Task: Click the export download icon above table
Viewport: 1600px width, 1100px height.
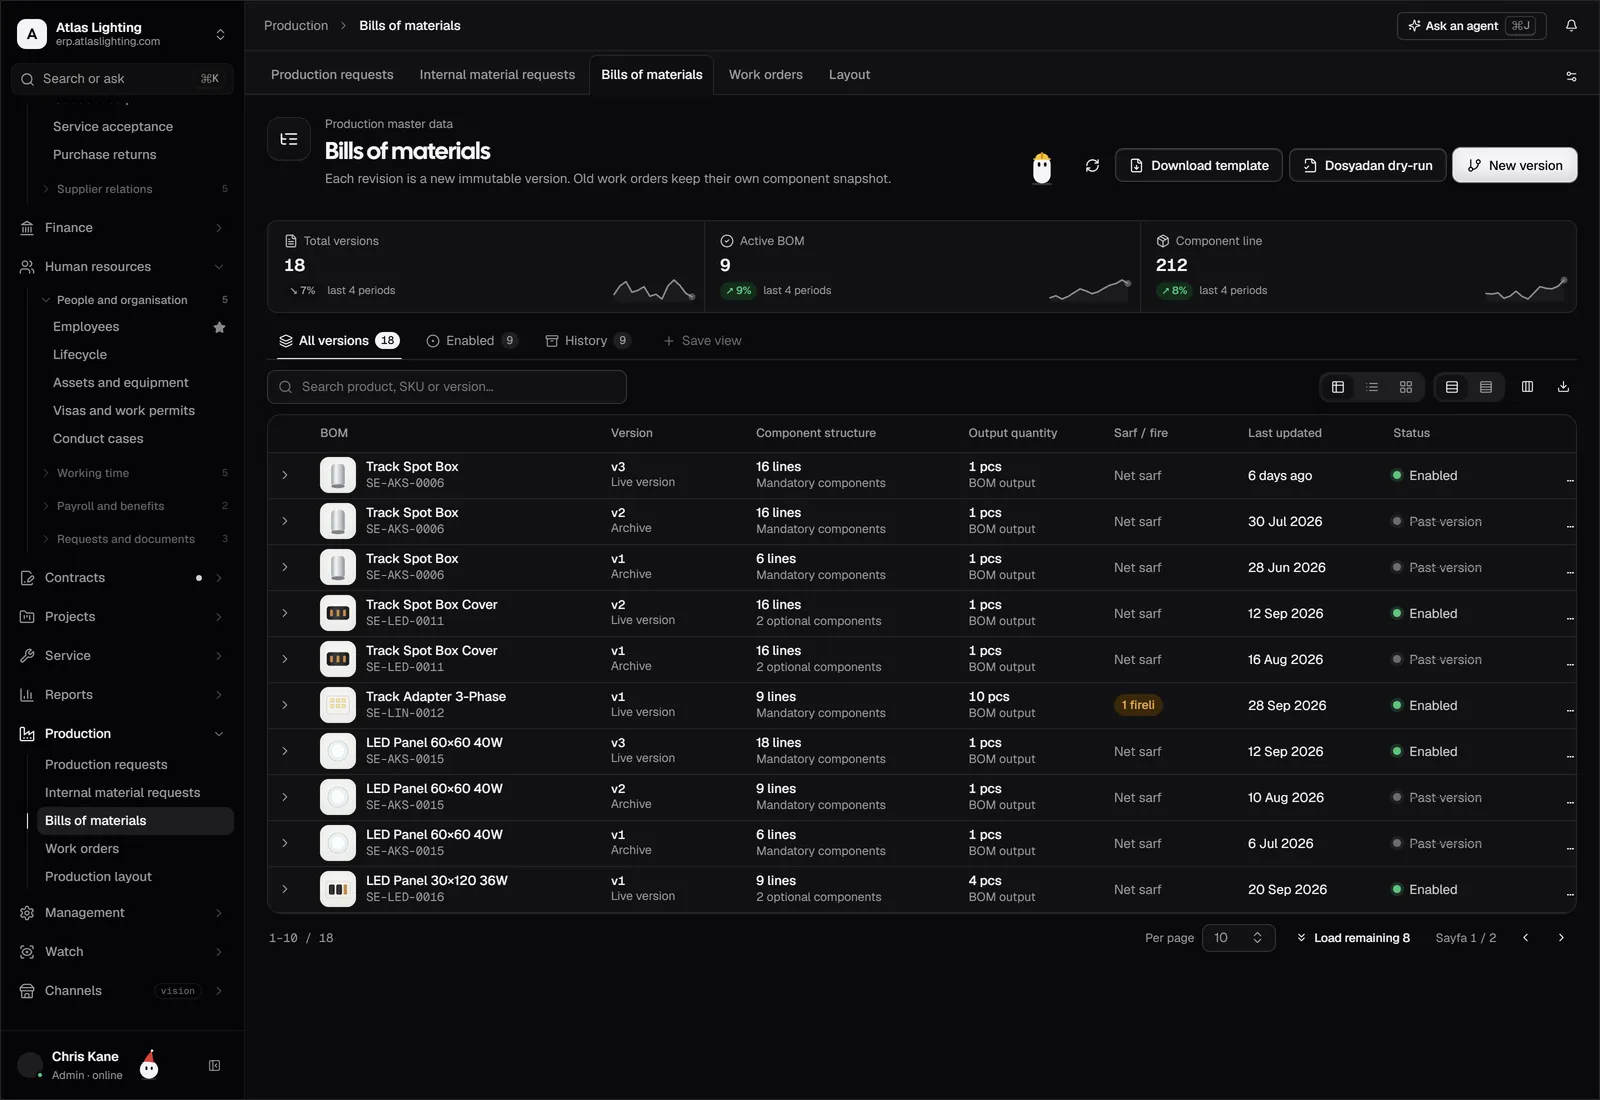Action: coord(1563,387)
